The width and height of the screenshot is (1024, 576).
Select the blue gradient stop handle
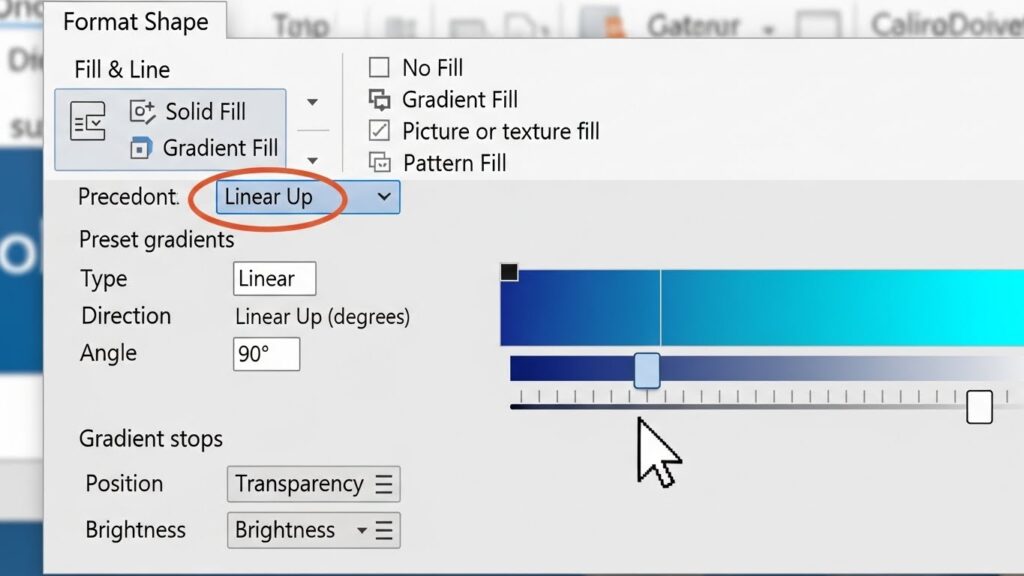pos(647,370)
